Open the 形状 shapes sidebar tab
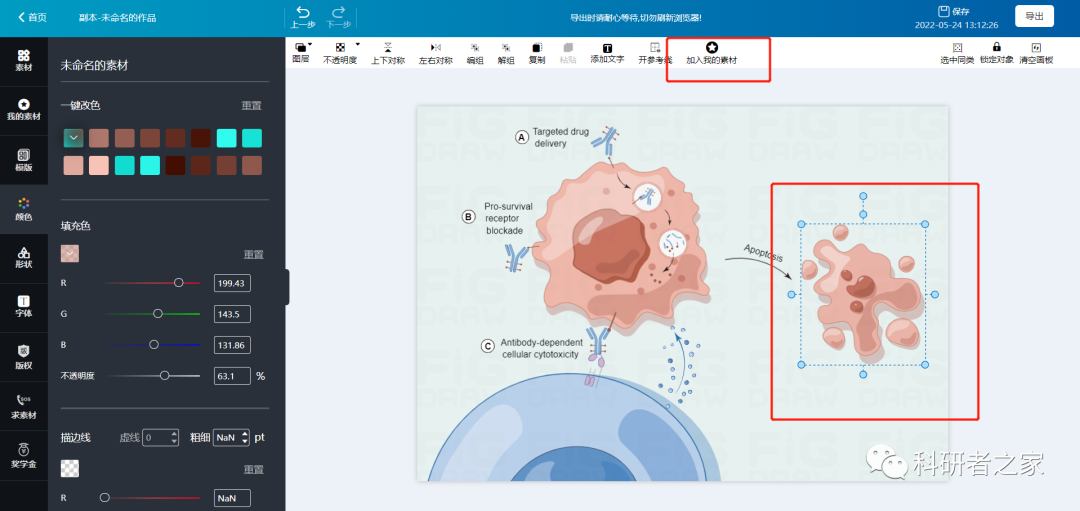This screenshot has height=511, width=1080. coord(24,258)
